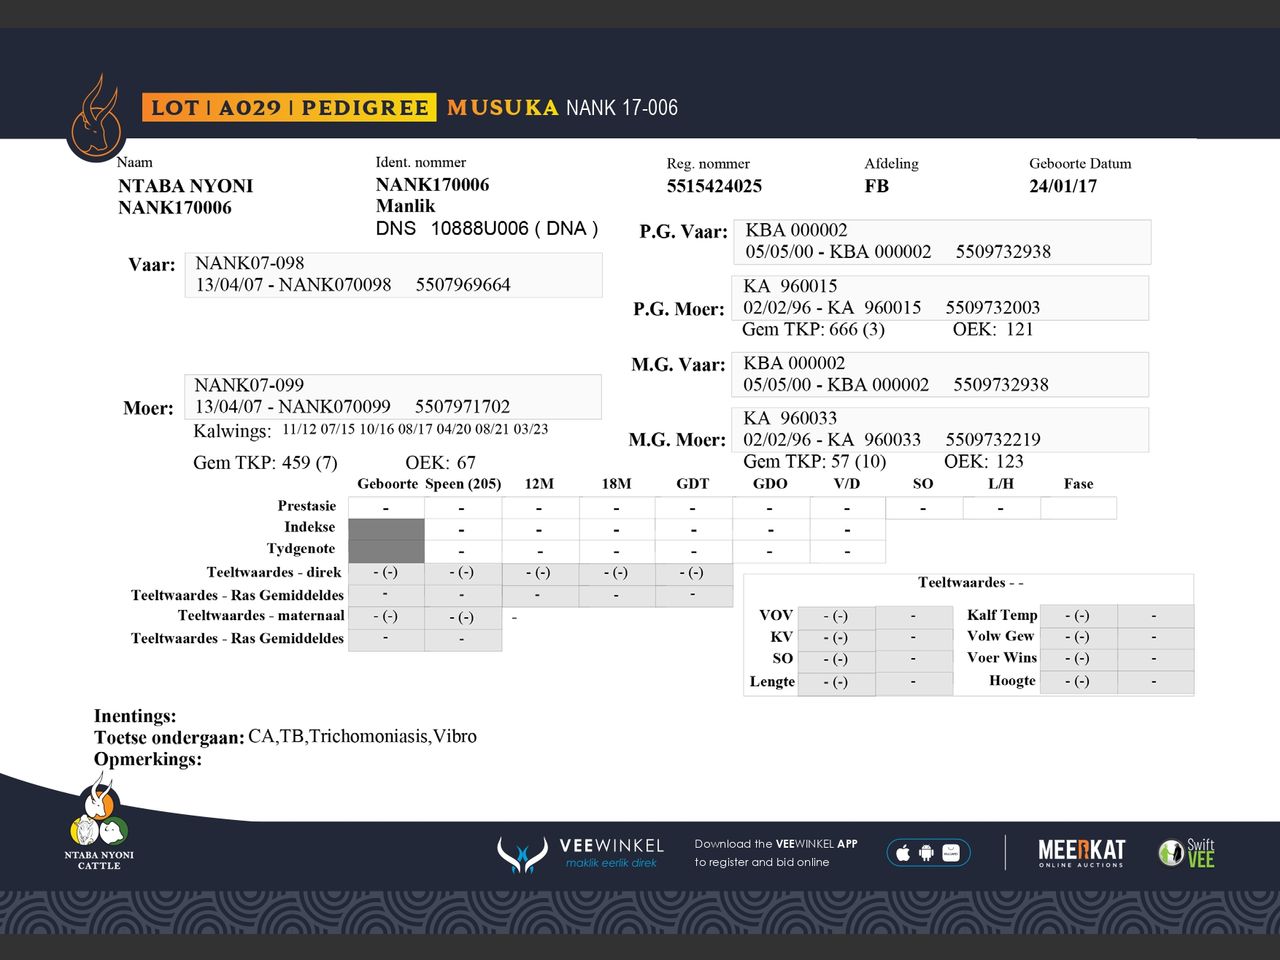Click the Meerkat Online Auctions logo
The height and width of the screenshot is (960, 1280).
(x=1081, y=853)
